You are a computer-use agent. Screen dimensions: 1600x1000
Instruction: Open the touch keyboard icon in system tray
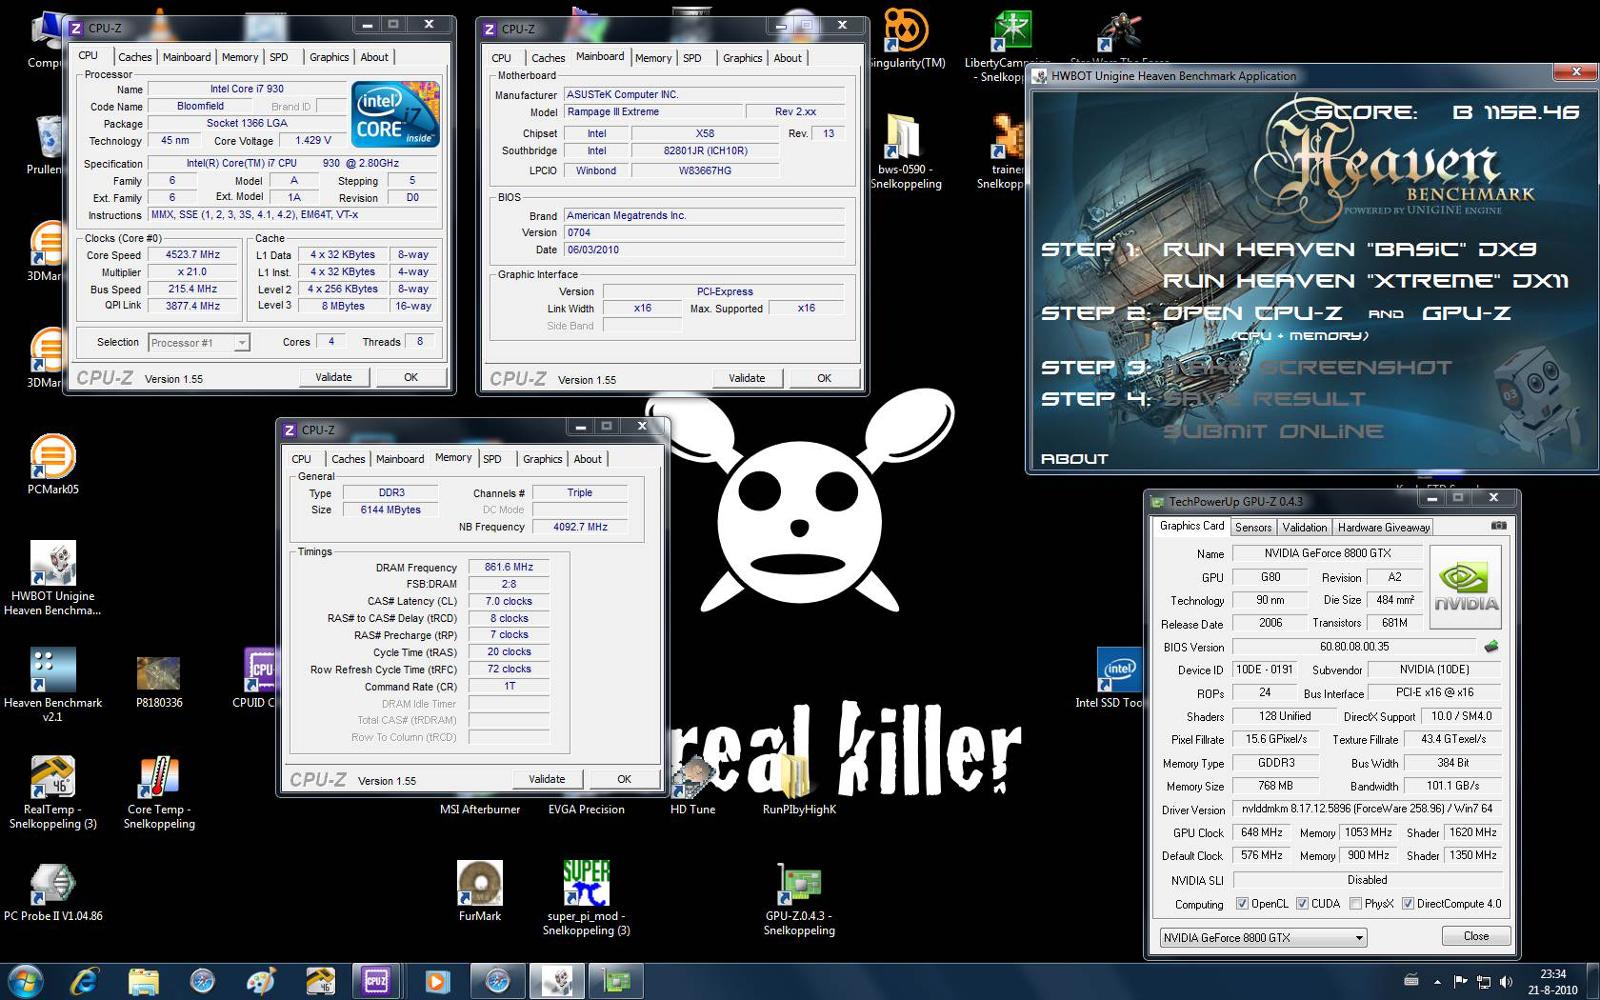(1411, 981)
